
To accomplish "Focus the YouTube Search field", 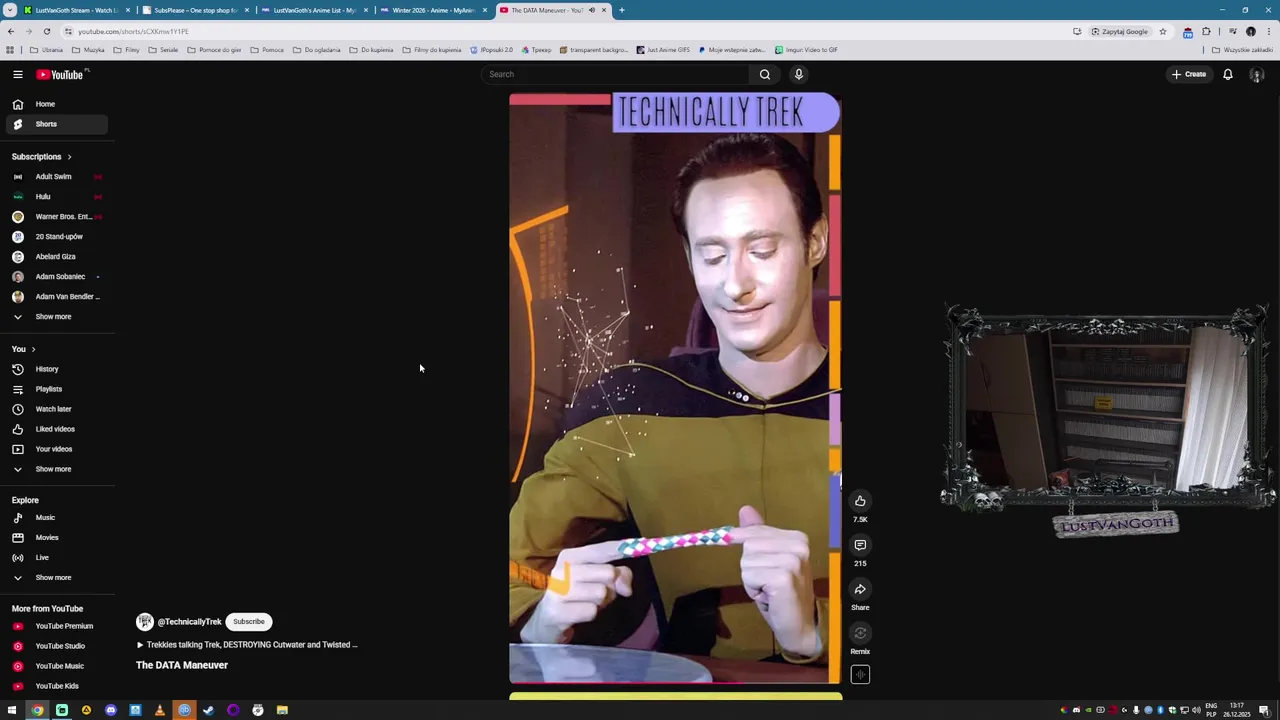I will click(615, 74).
